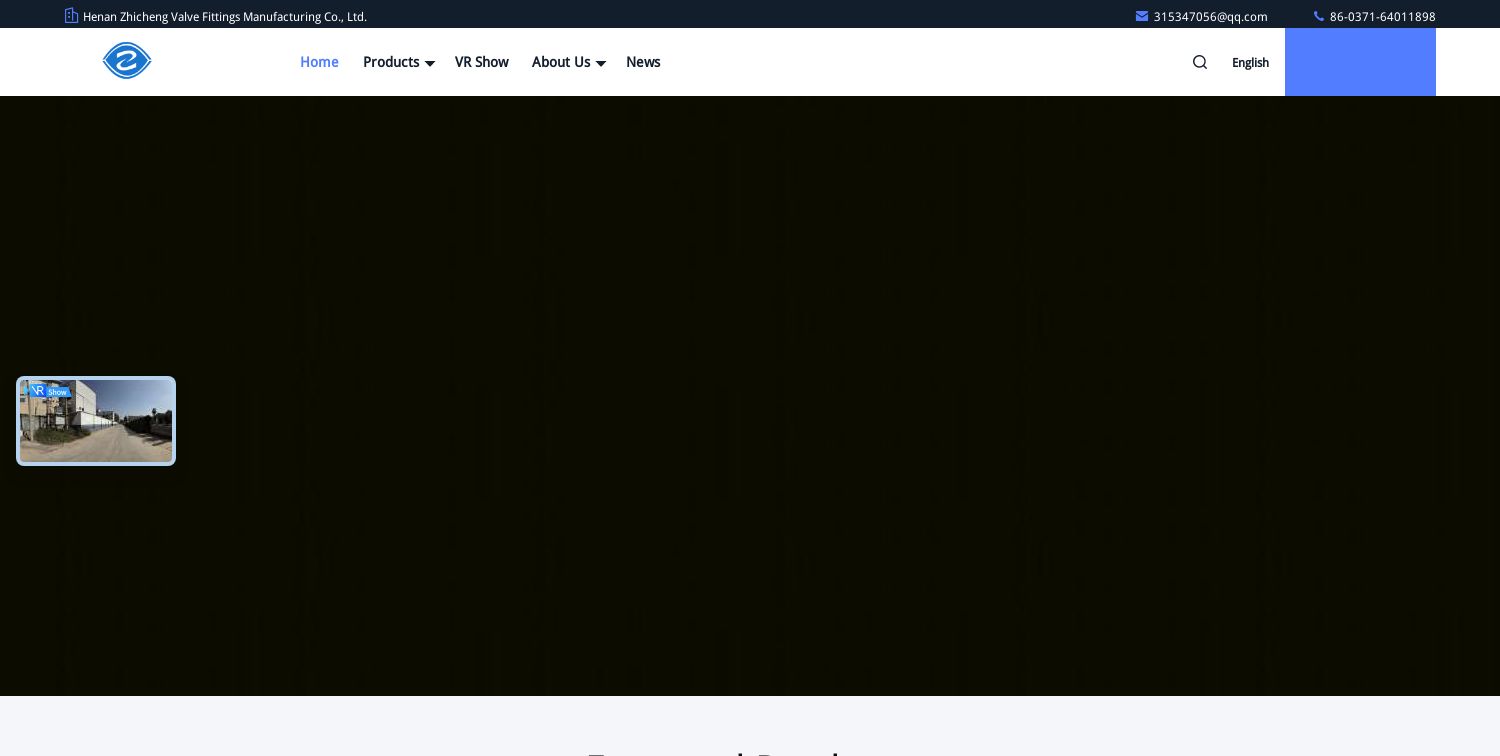Expand the About Us dropdown arrow
The height and width of the screenshot is (756, 1500).
601,63
